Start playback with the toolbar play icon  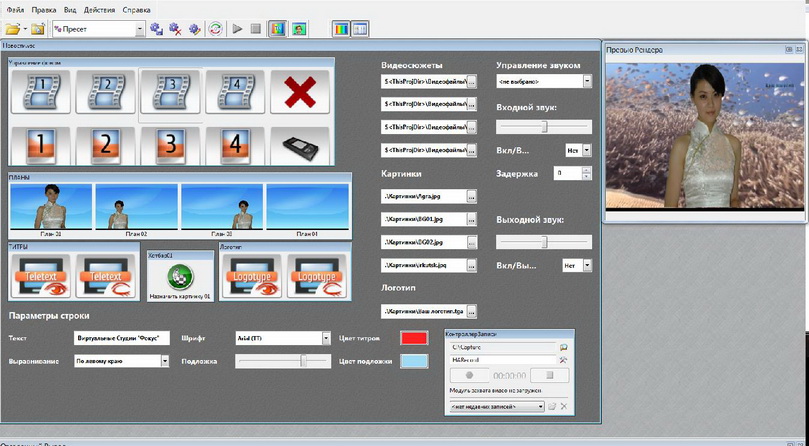click(x=237, y=29)
